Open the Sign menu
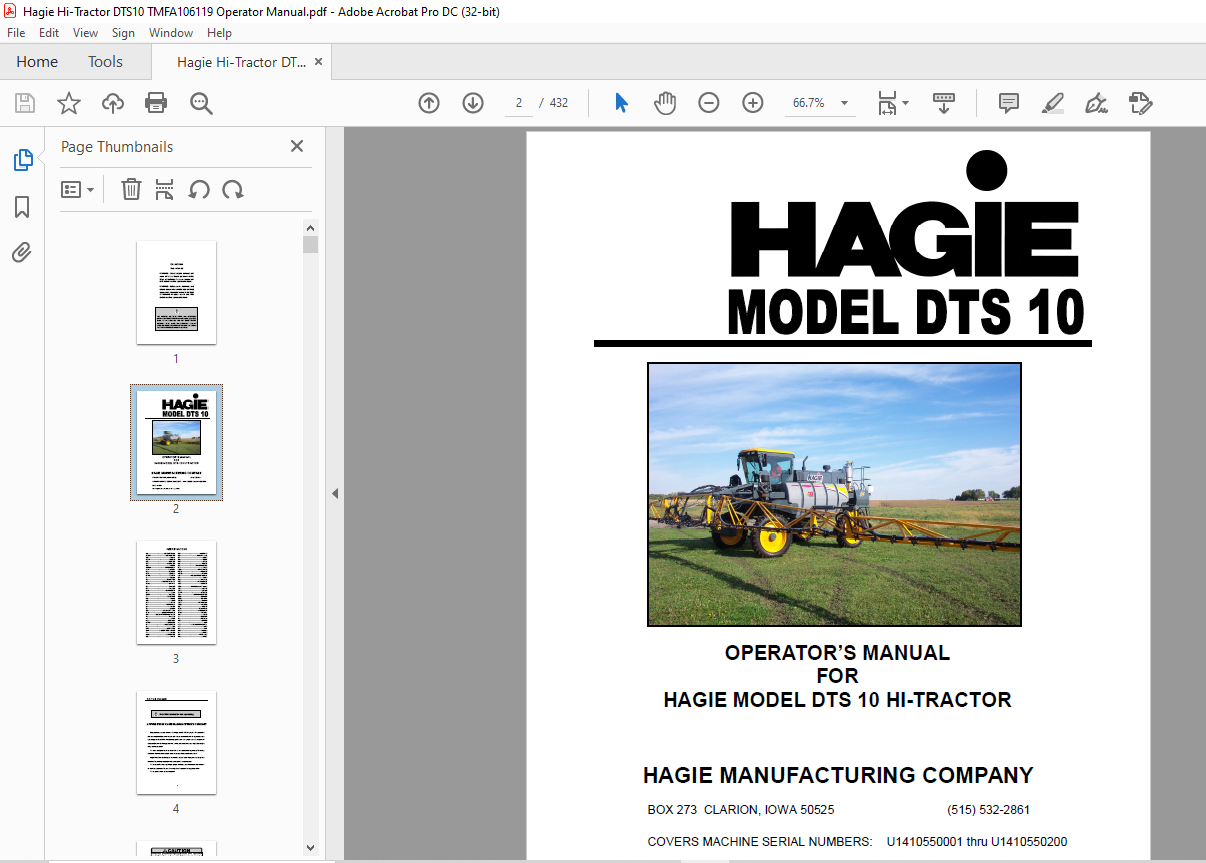The width and height of the screenshot is (1206, 863). 123,33
